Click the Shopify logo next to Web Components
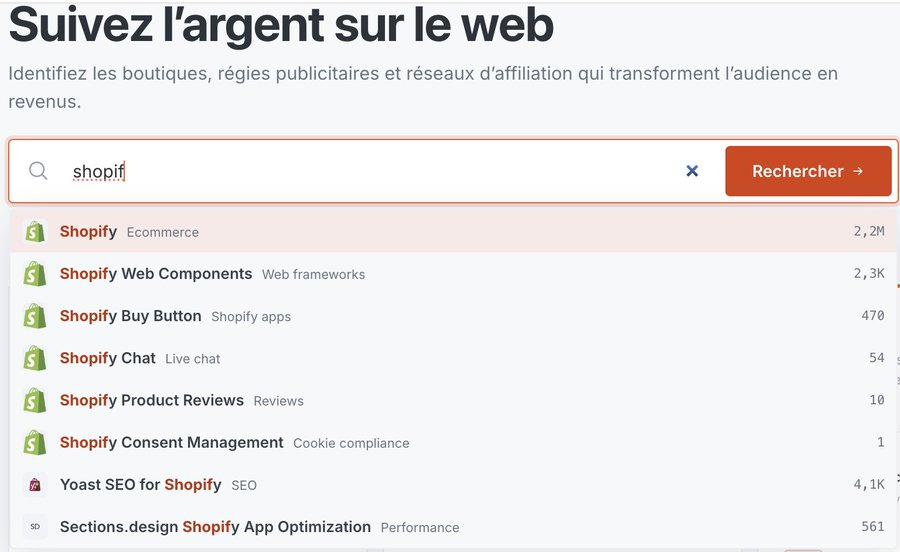This screenshot has height=552, width=900. [x=35, y=274]
